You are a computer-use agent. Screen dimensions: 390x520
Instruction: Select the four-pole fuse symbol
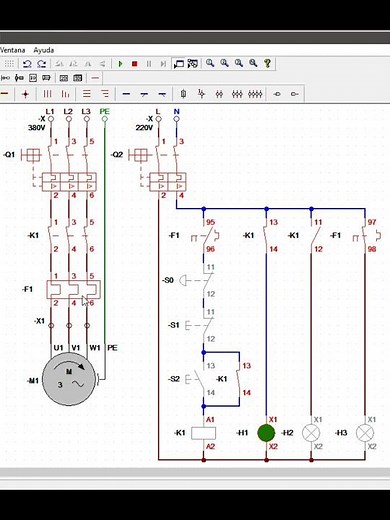255,94
